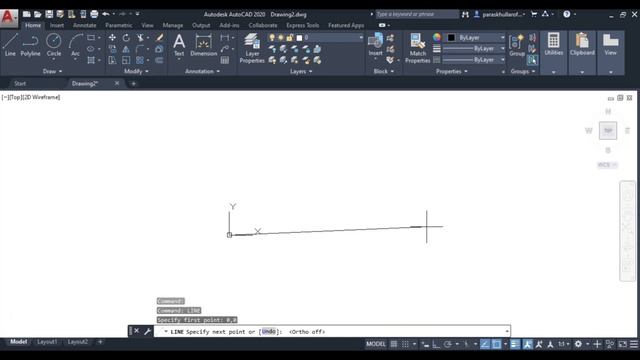Select the Fillet tool

coord(140,49)
